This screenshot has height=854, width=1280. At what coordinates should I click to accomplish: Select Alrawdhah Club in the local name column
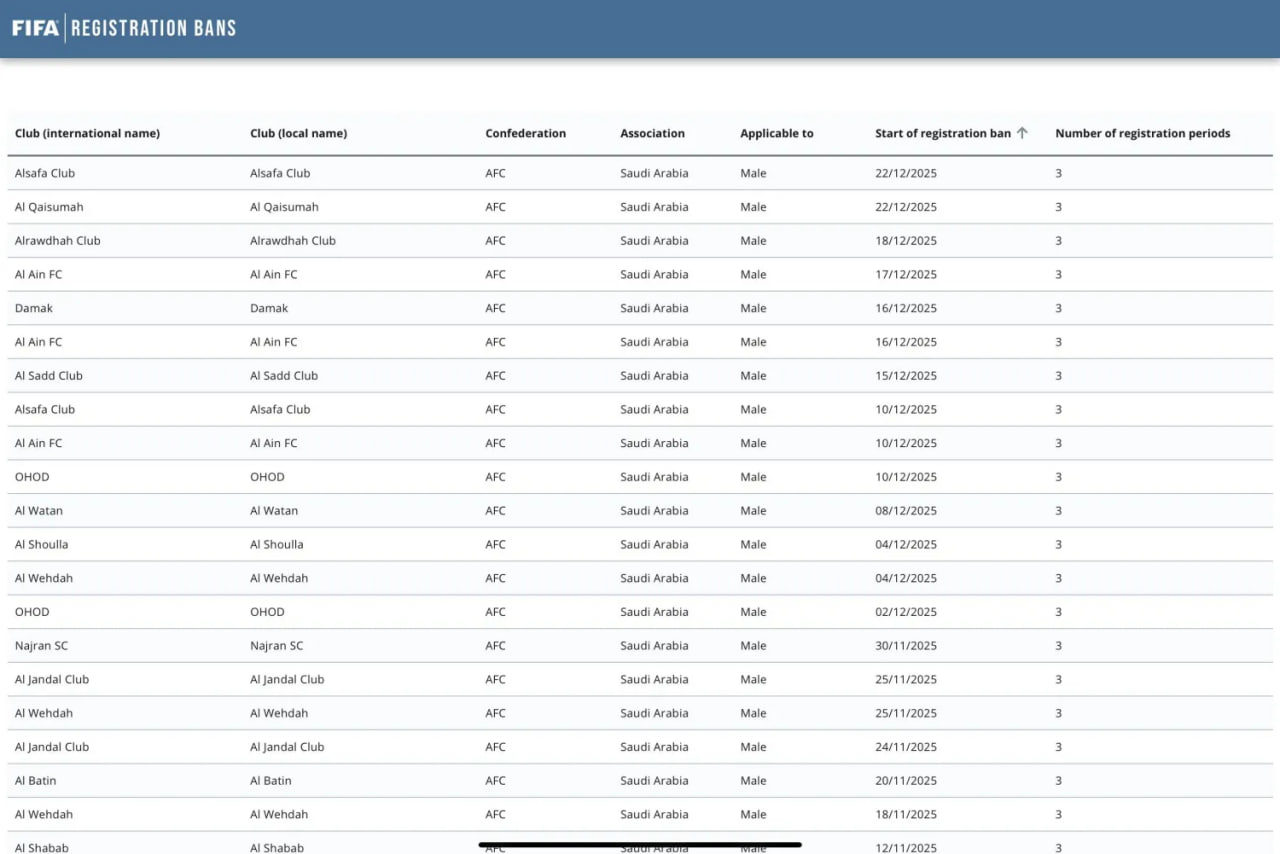click(x=292, y=241)
